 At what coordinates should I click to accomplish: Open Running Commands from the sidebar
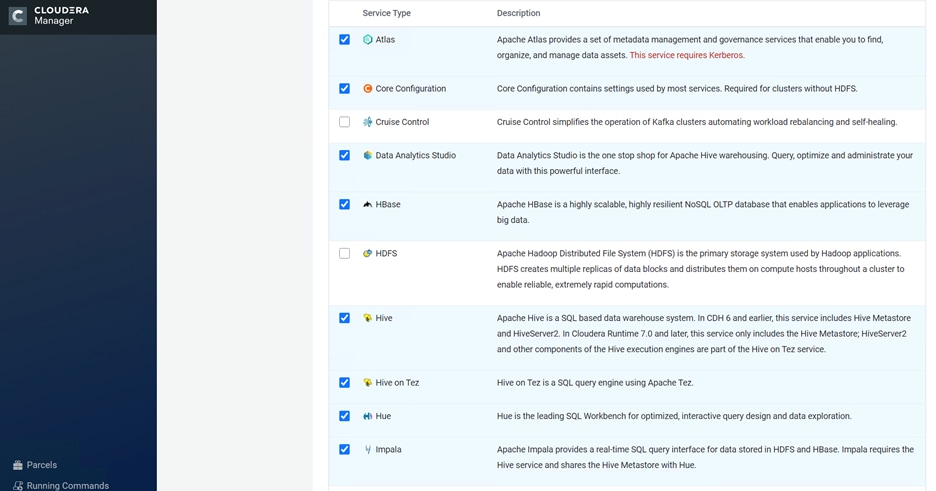point(67,486)
